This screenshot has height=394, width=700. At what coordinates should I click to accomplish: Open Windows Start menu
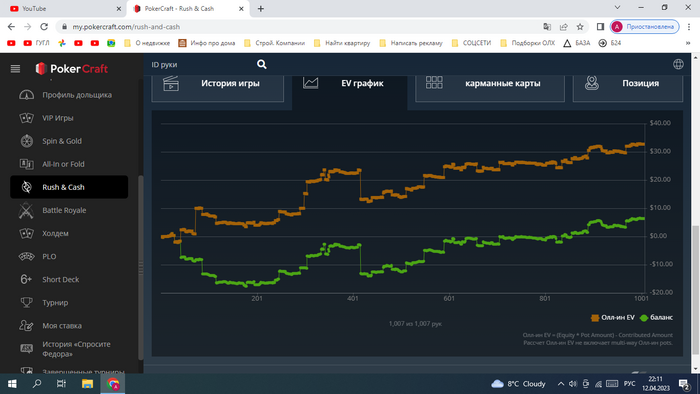click(x=12, y=384)
